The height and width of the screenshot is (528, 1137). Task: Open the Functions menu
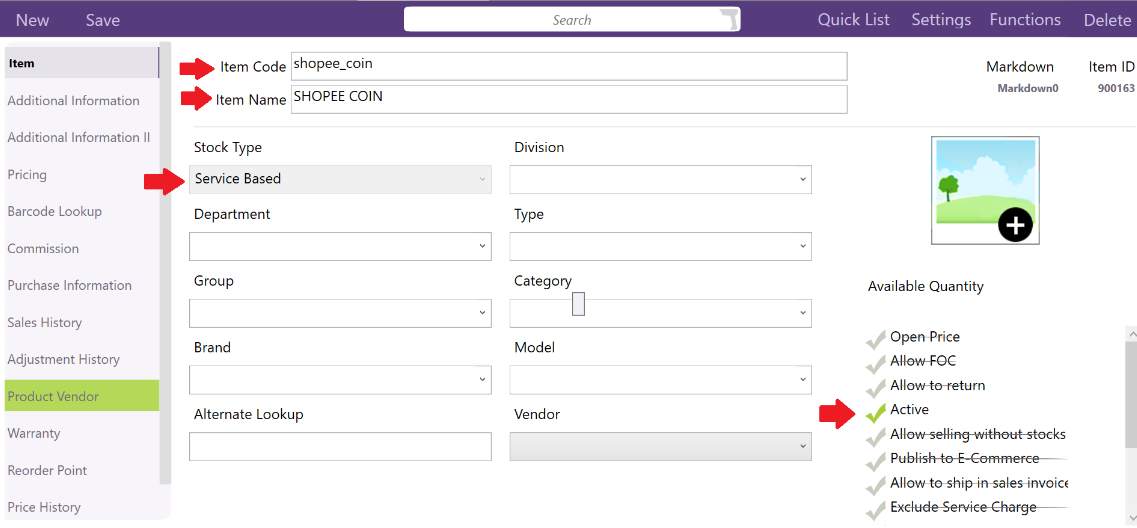tap(1025, 20)
